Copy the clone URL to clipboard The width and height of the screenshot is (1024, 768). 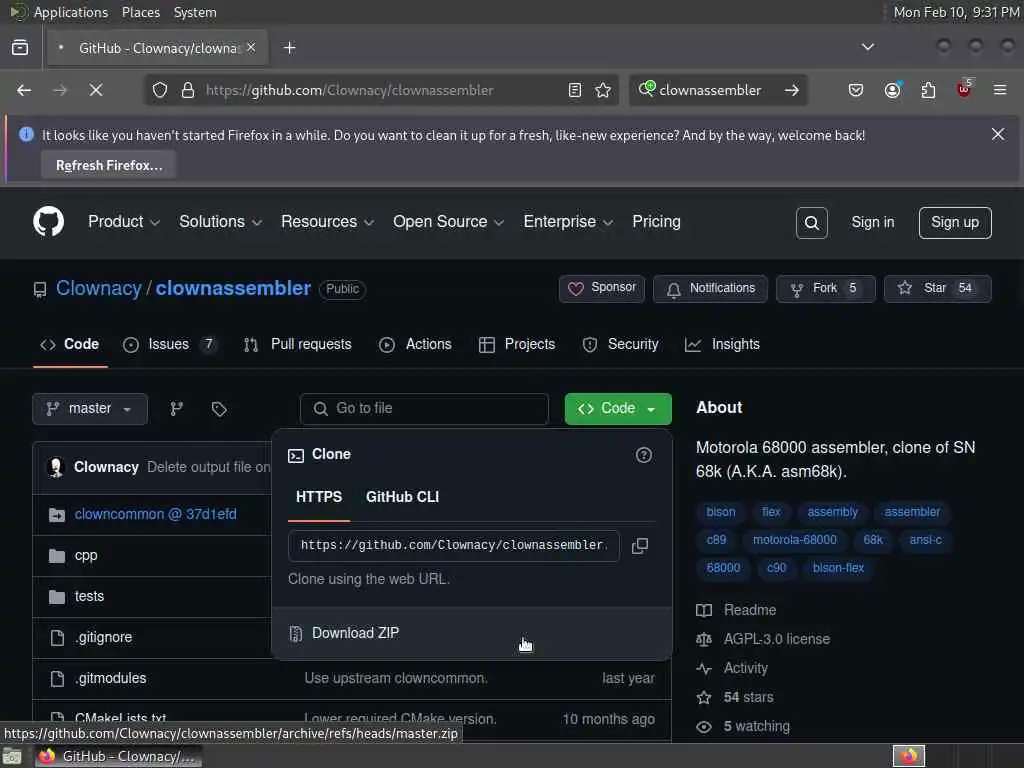640,545
